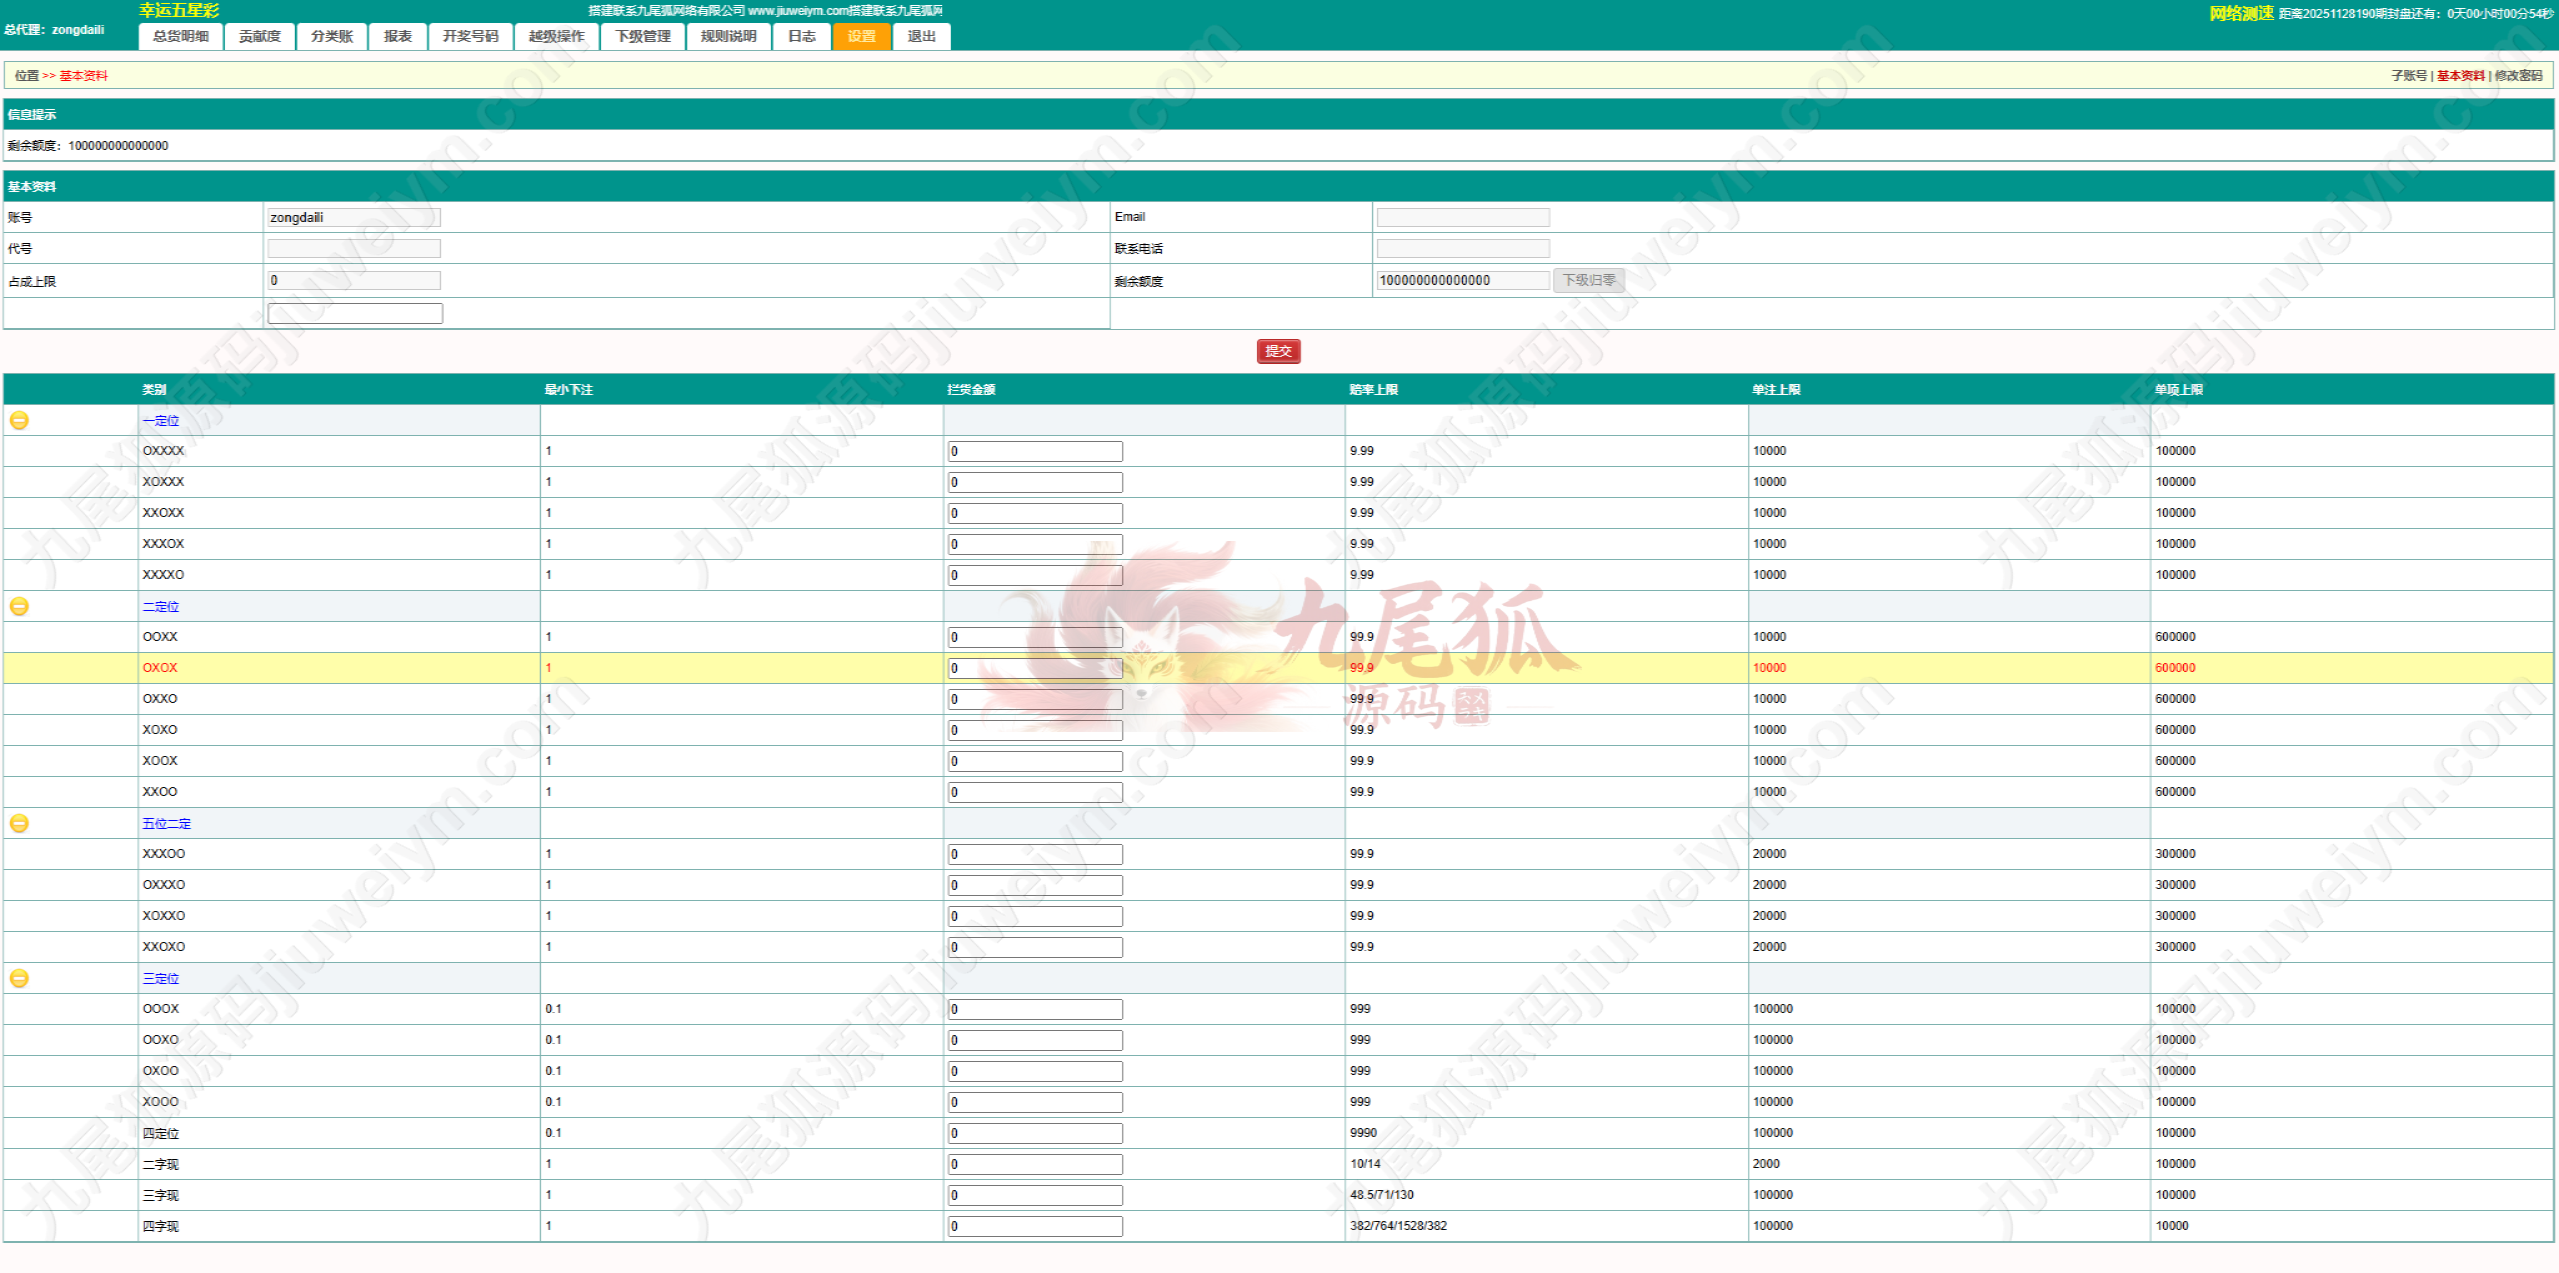Viewport: 2559px width, 1273px height.
Task: Click the Email input field
Action: [1462, 217]
